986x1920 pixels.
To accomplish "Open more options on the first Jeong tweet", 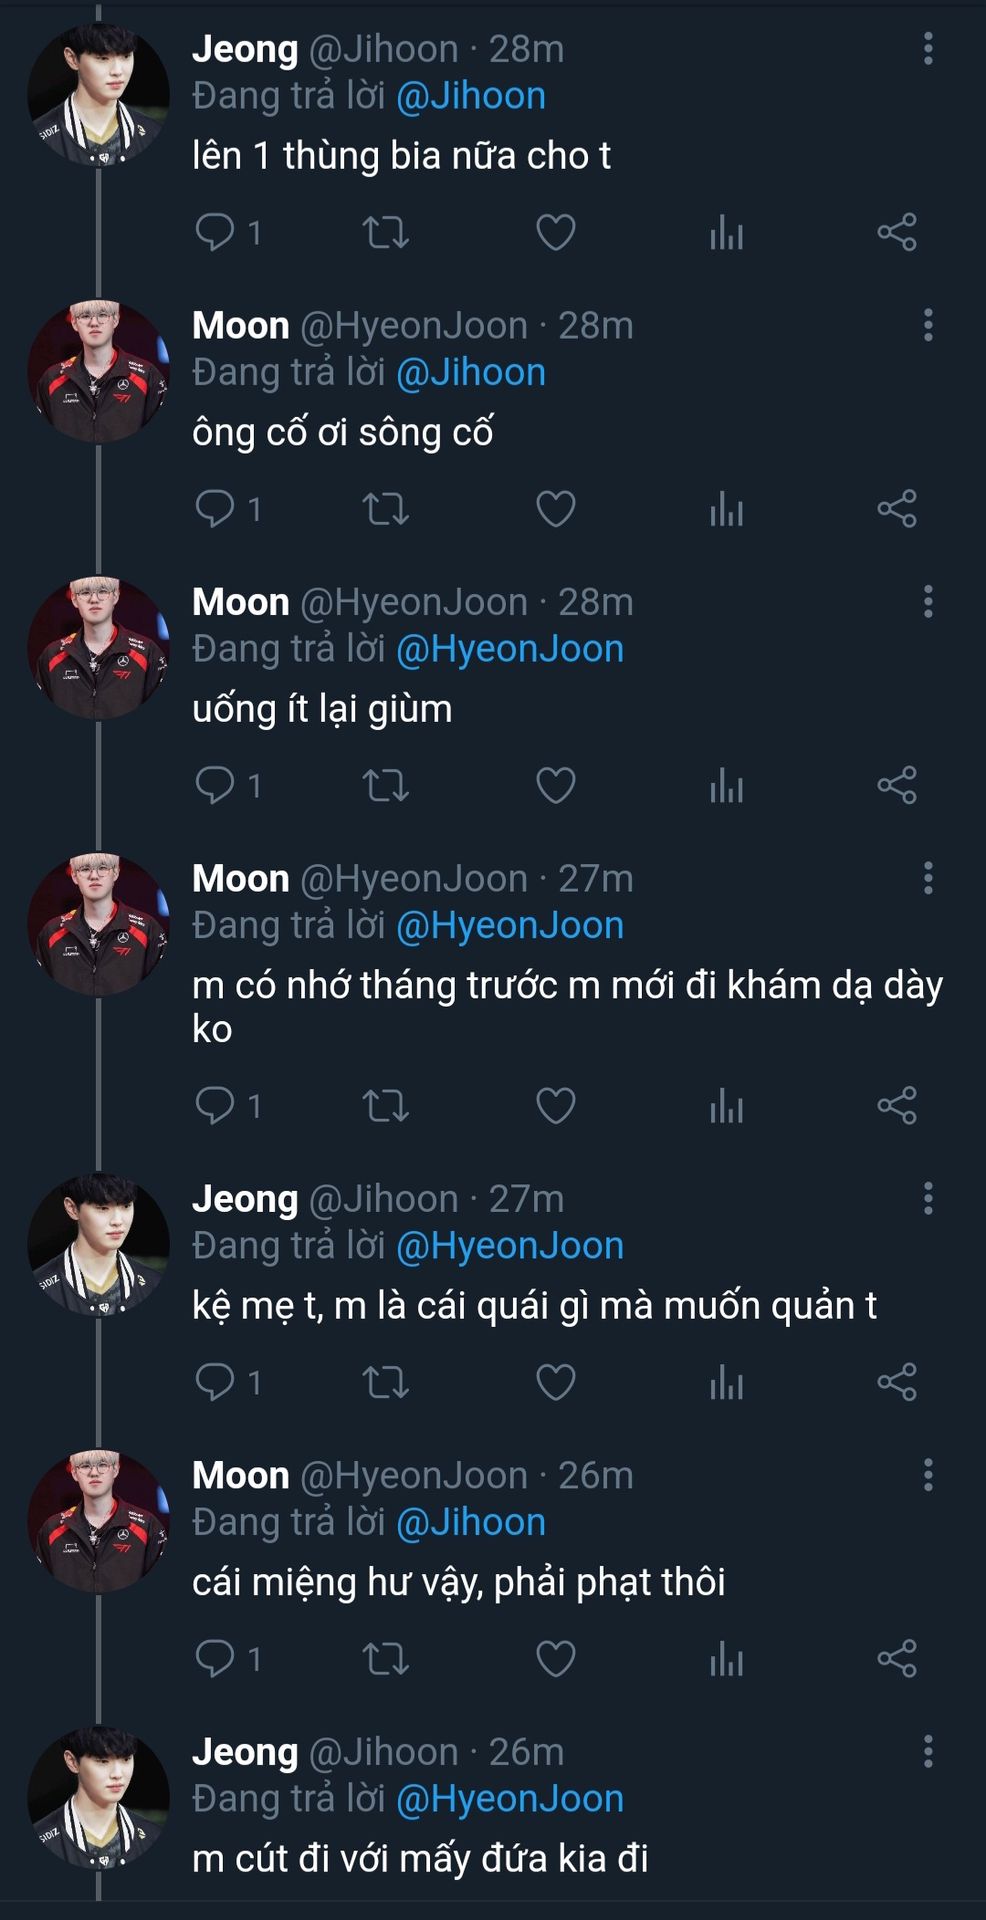I will coord(928,49).
